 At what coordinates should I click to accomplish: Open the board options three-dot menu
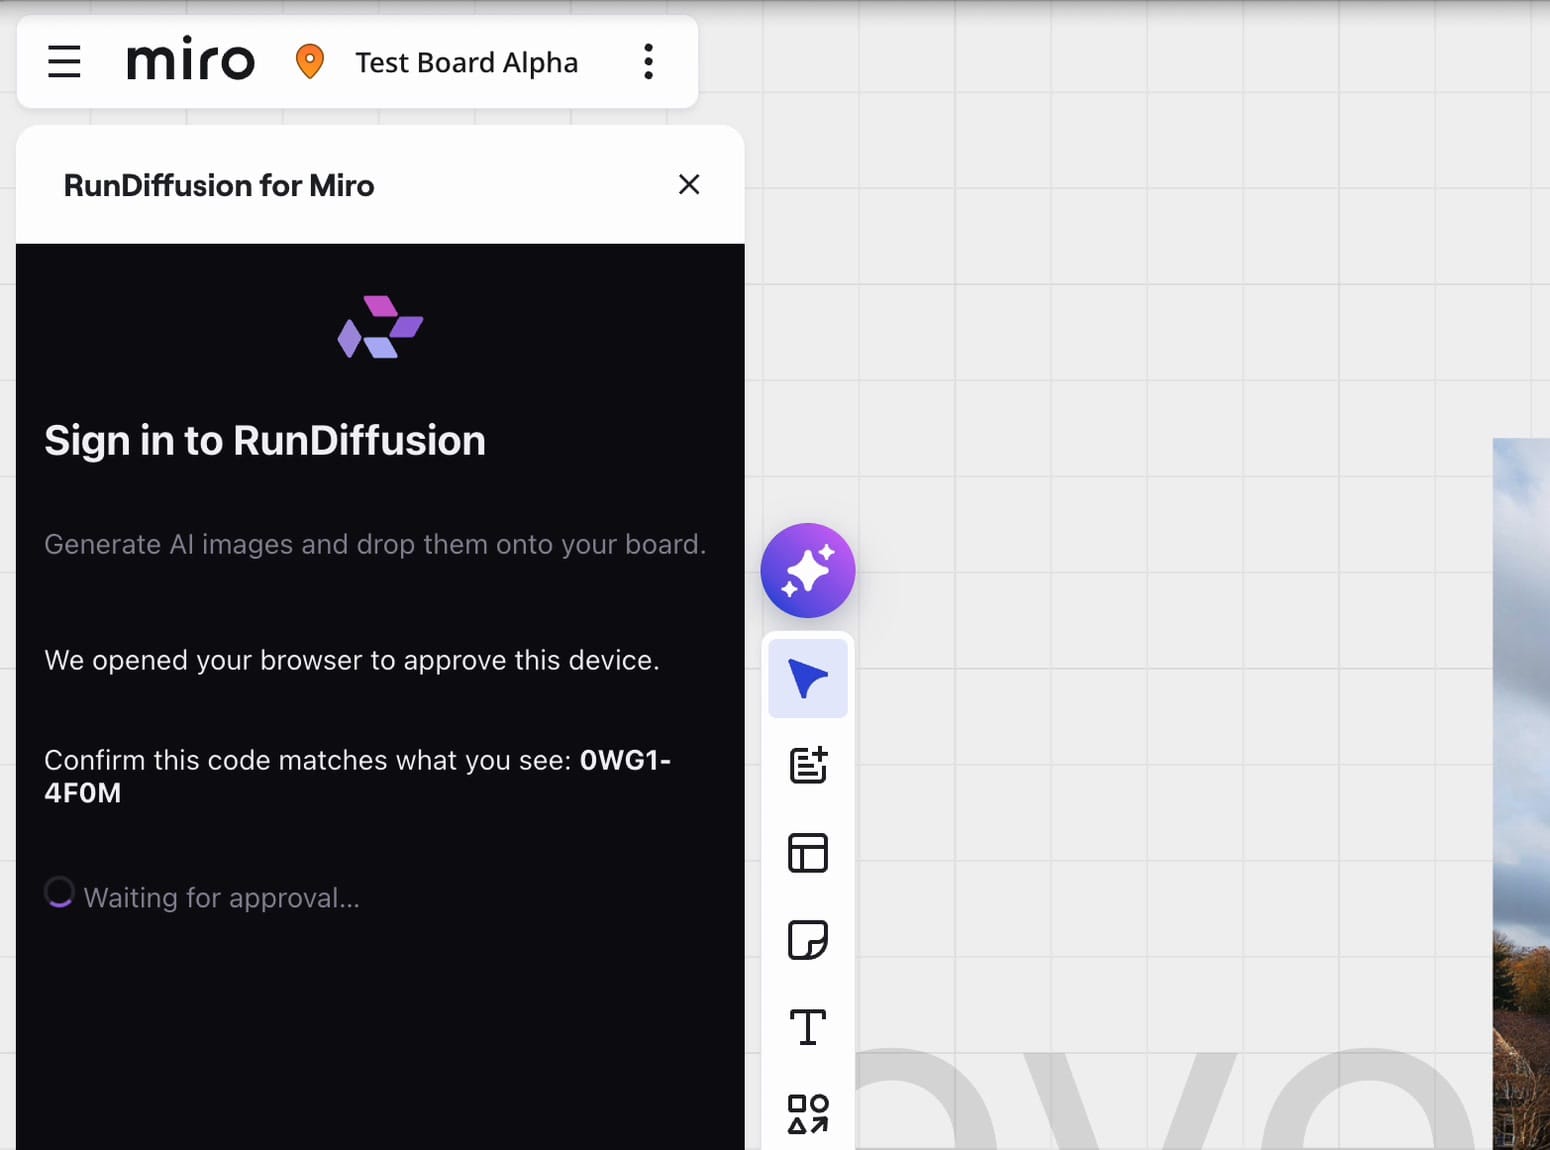(x=649, y=62)
